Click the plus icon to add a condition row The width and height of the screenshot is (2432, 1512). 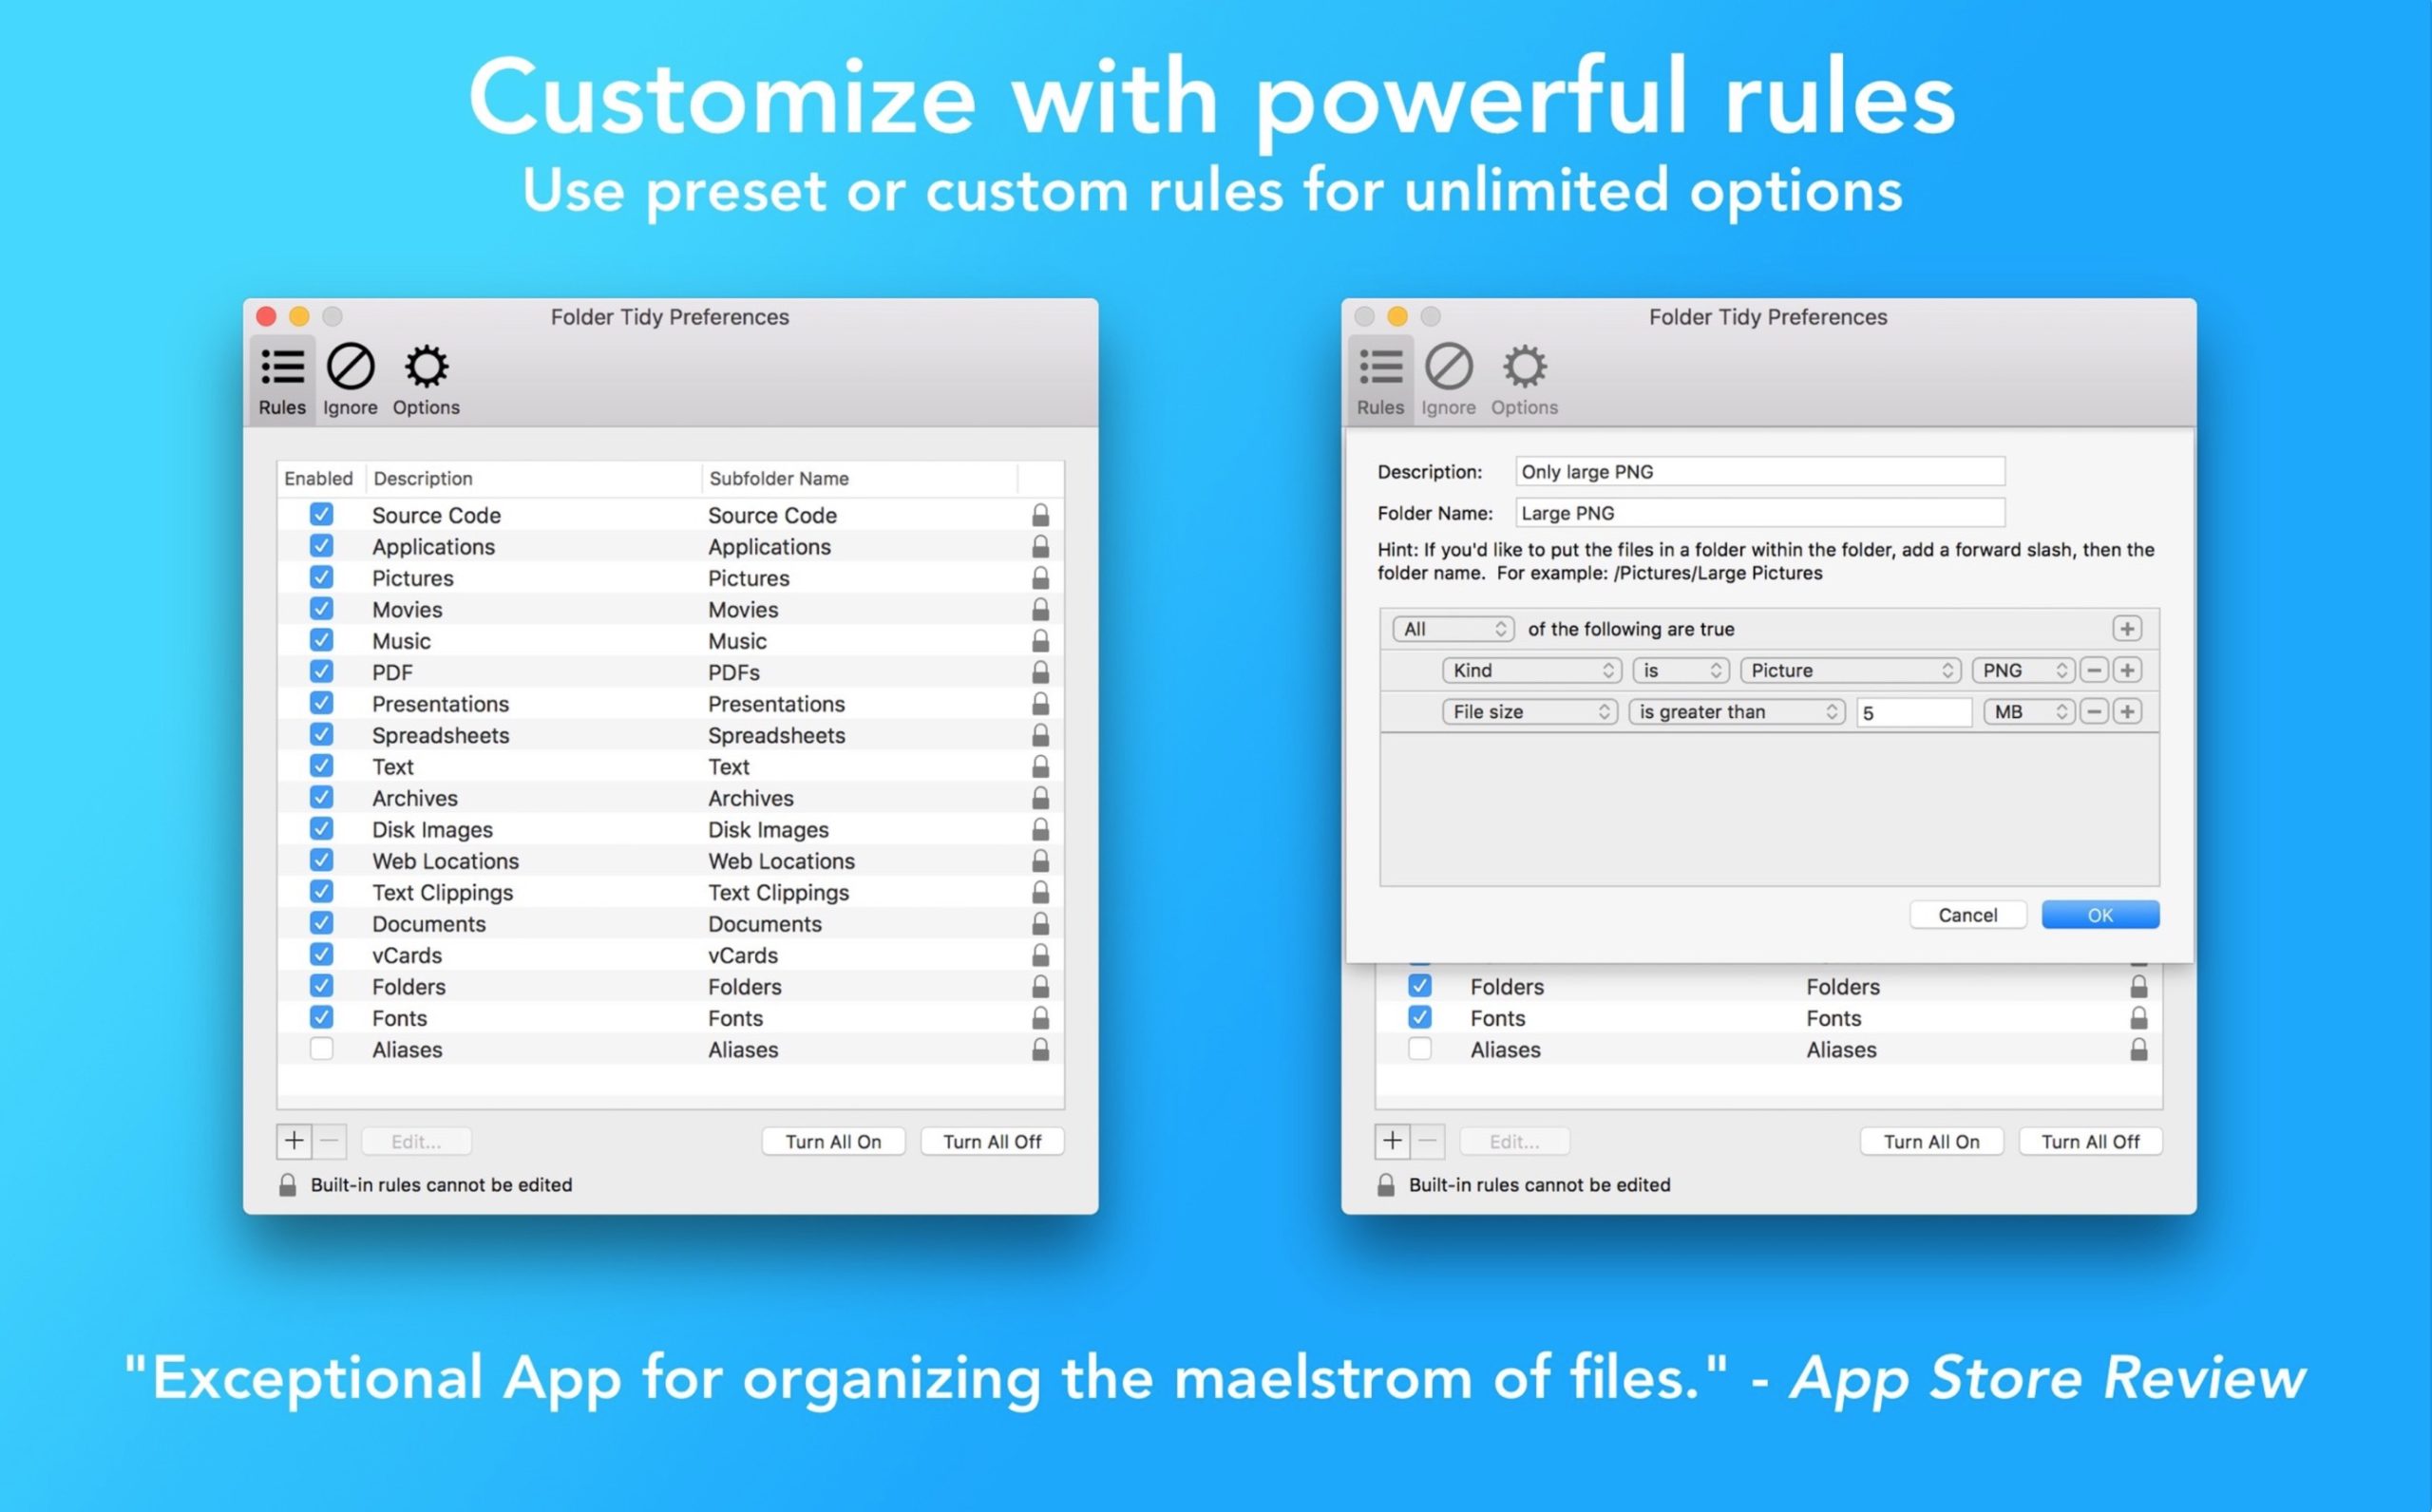tap(2128, 628)
